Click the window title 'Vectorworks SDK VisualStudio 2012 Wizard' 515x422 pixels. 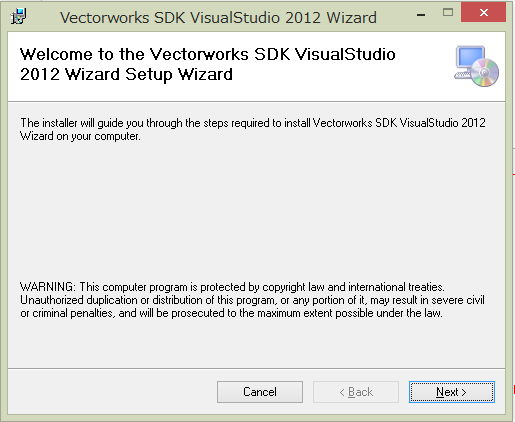click(218, 18)
